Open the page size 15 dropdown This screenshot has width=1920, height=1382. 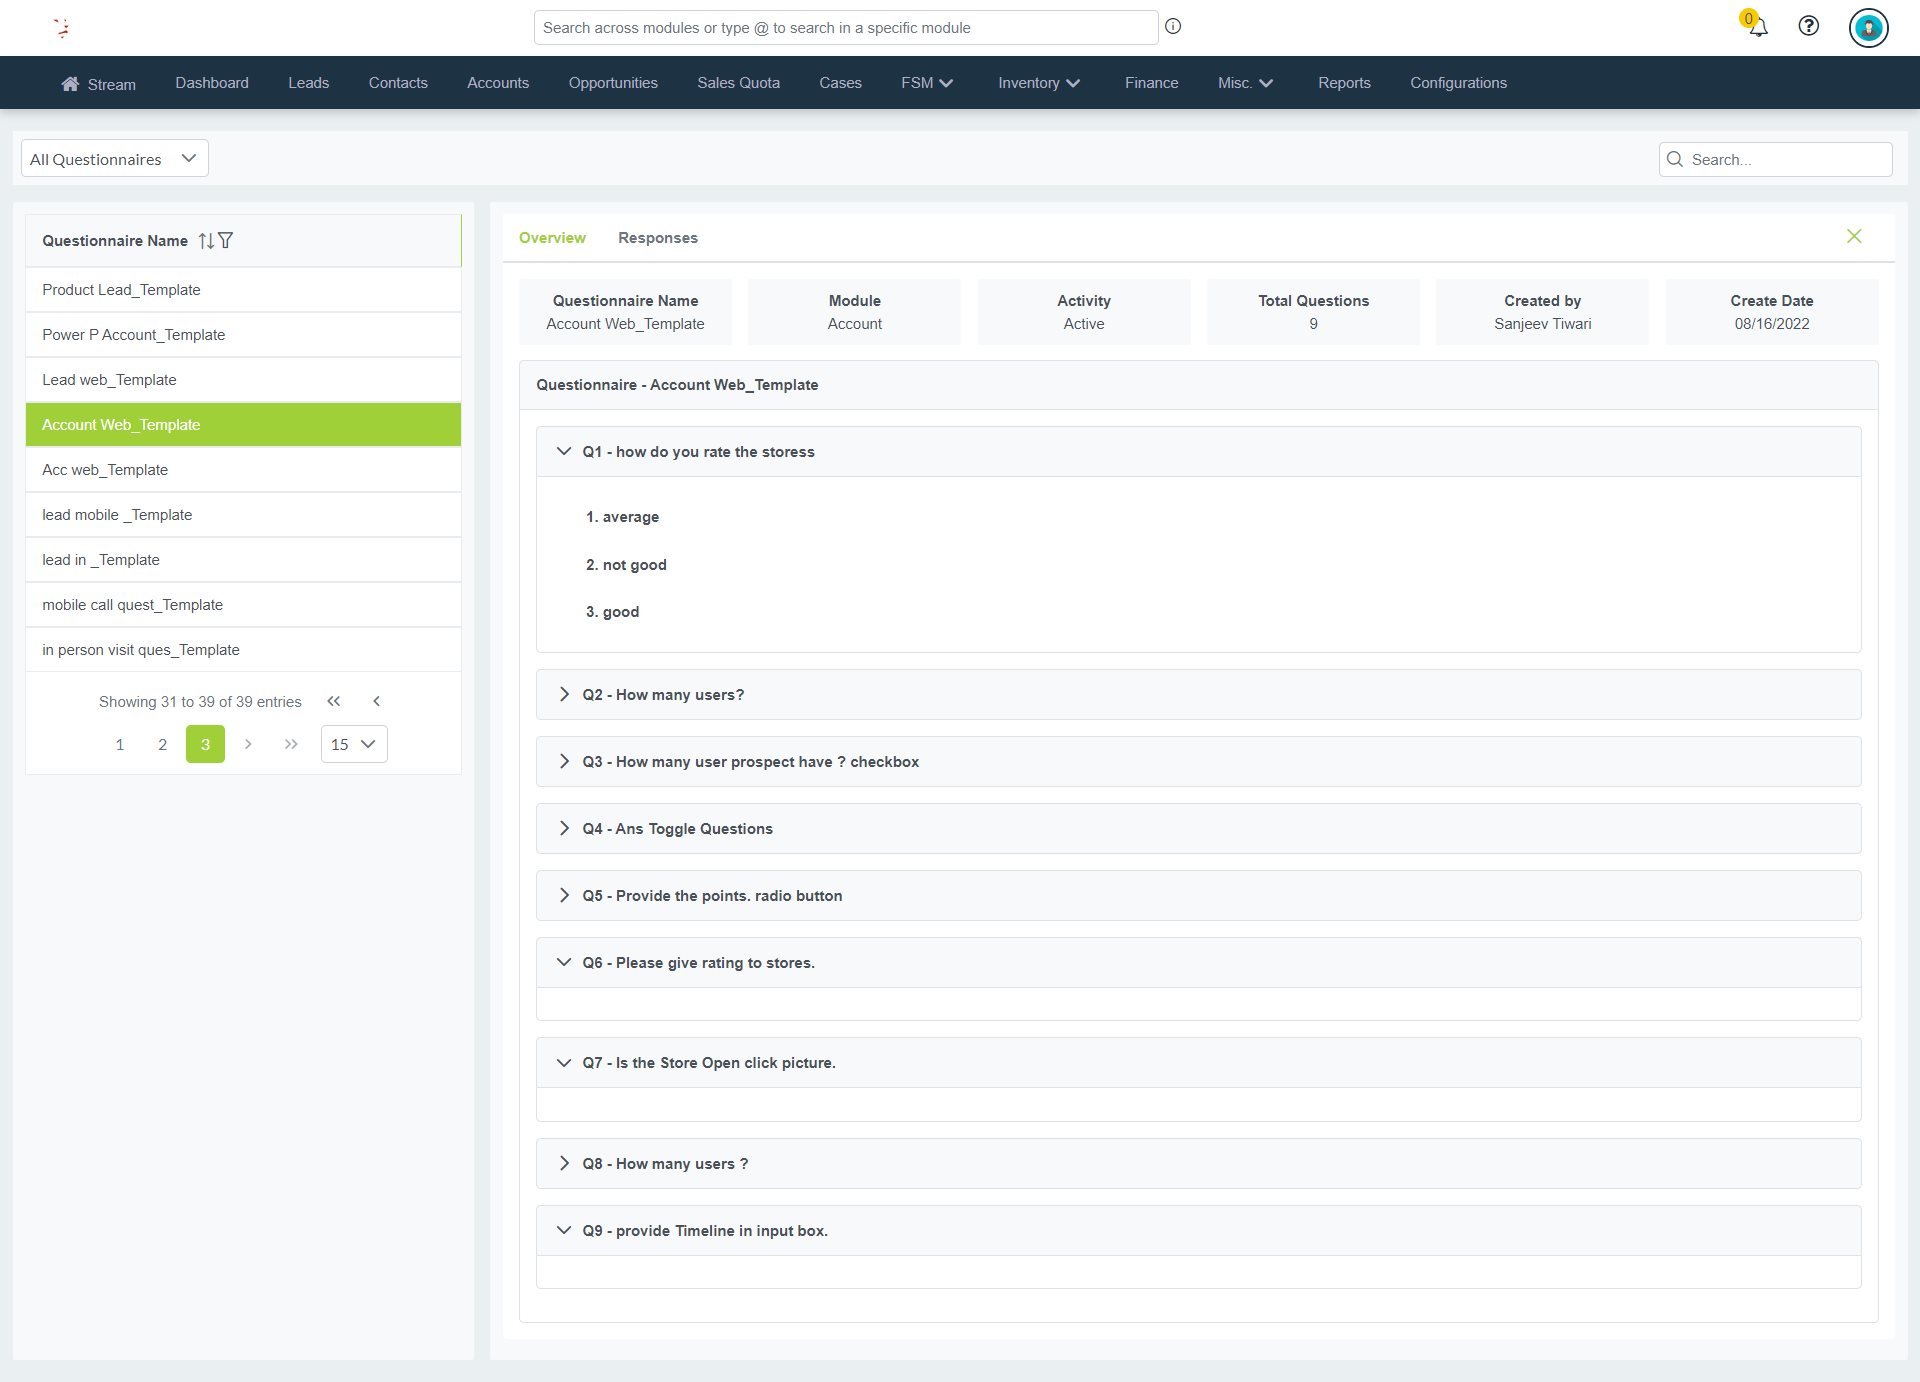tap(353, 744)
